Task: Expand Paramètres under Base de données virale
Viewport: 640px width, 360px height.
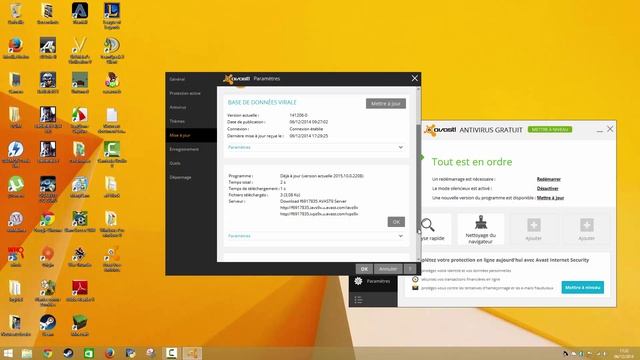Action: (x=315, y=147)
